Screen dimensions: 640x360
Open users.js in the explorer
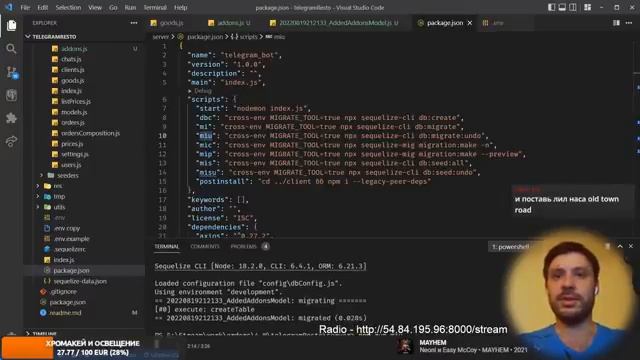[71, 165]
